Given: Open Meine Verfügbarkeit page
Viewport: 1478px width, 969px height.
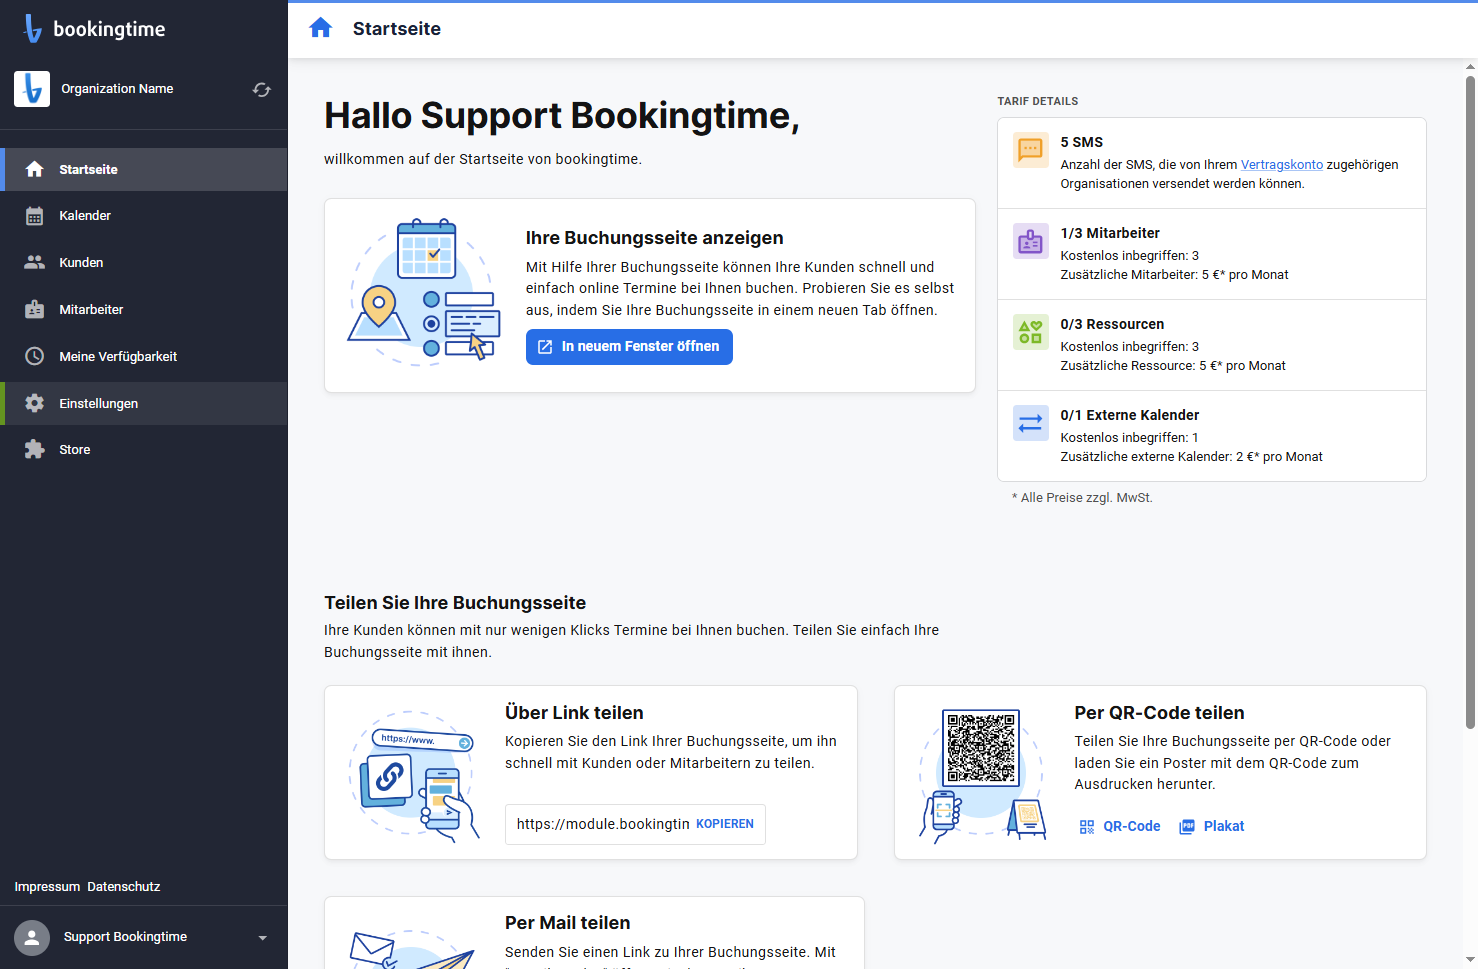Looking at the screenshot, I should pos(144,356).
